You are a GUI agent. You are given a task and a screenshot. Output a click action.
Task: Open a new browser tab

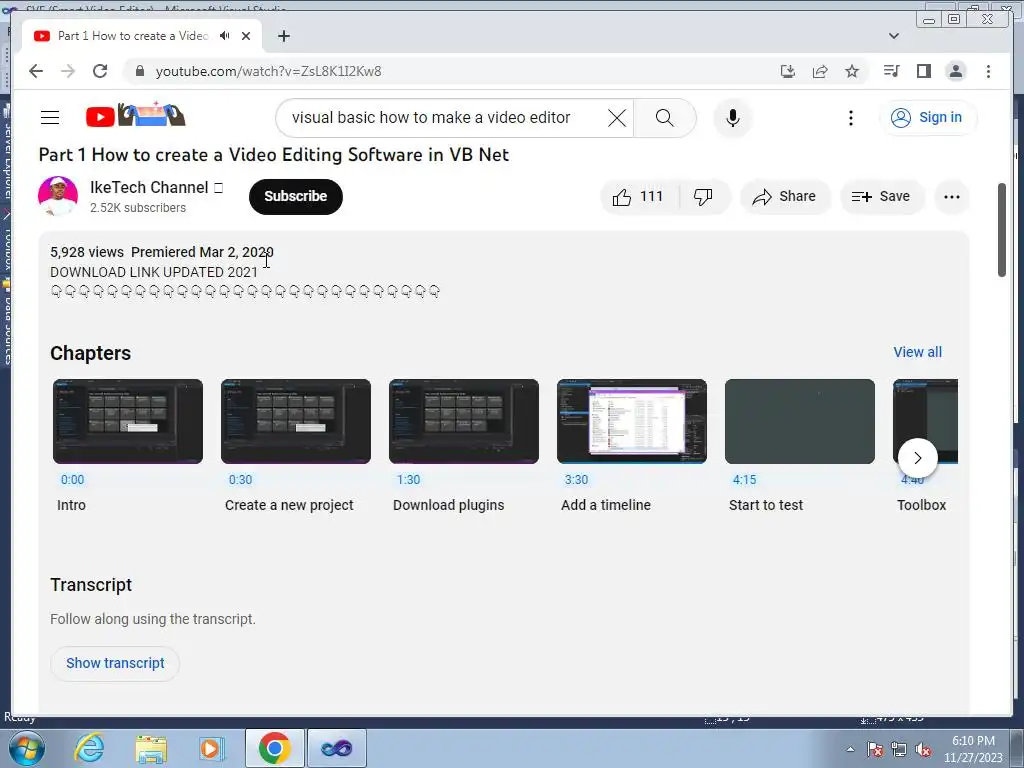point(283,36)
